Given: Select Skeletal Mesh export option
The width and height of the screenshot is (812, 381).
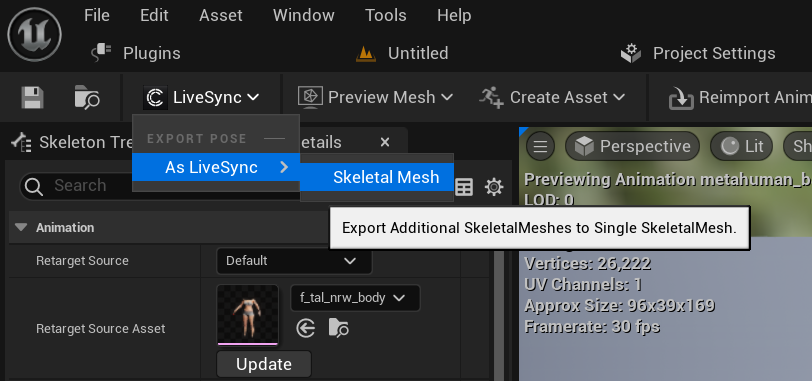Looking at the screenshot, I should click(x=377, y=177).
